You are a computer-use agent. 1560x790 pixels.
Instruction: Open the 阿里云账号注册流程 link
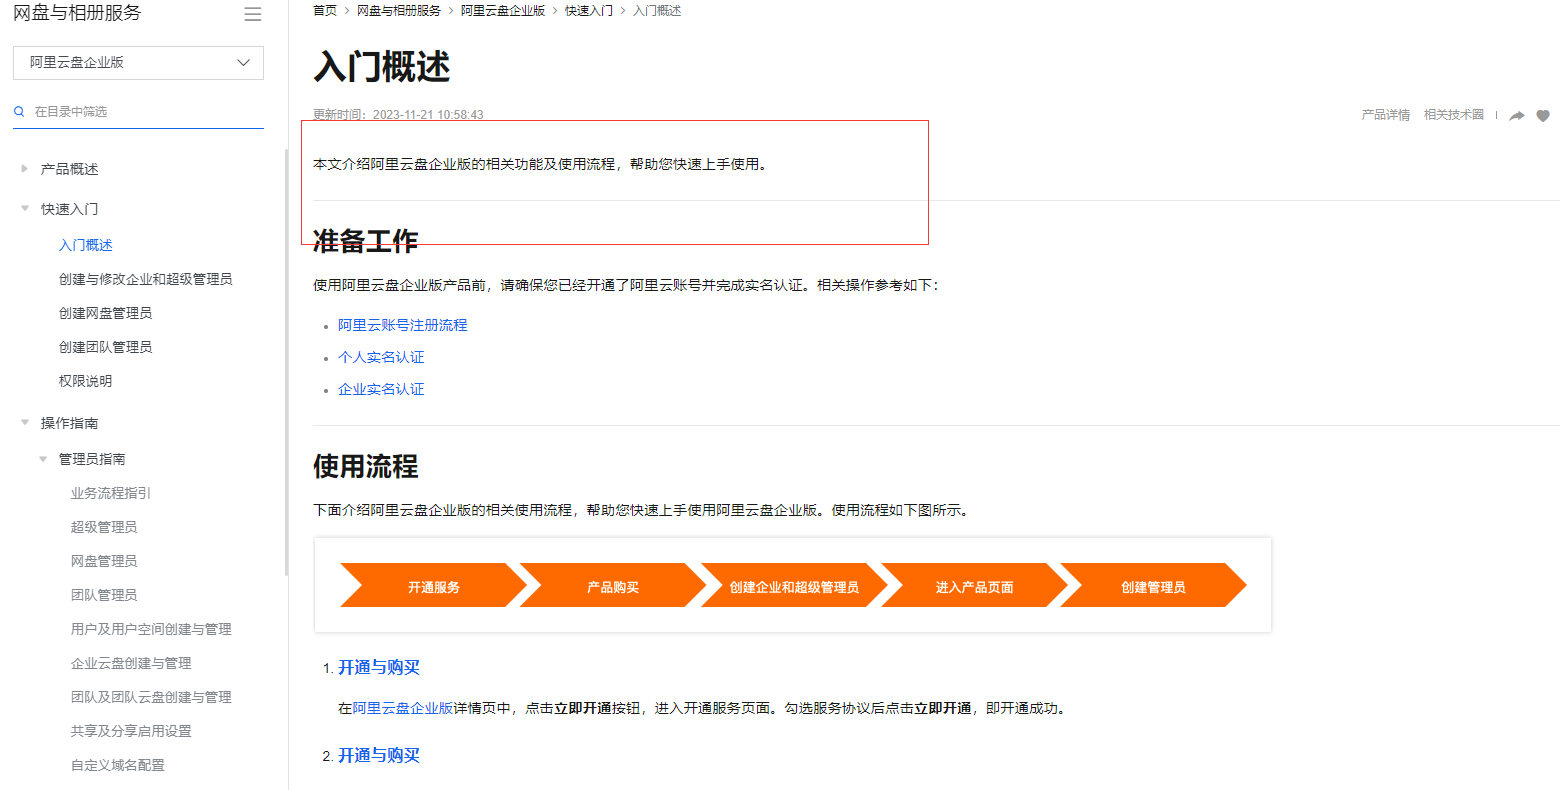click(403, 325)
